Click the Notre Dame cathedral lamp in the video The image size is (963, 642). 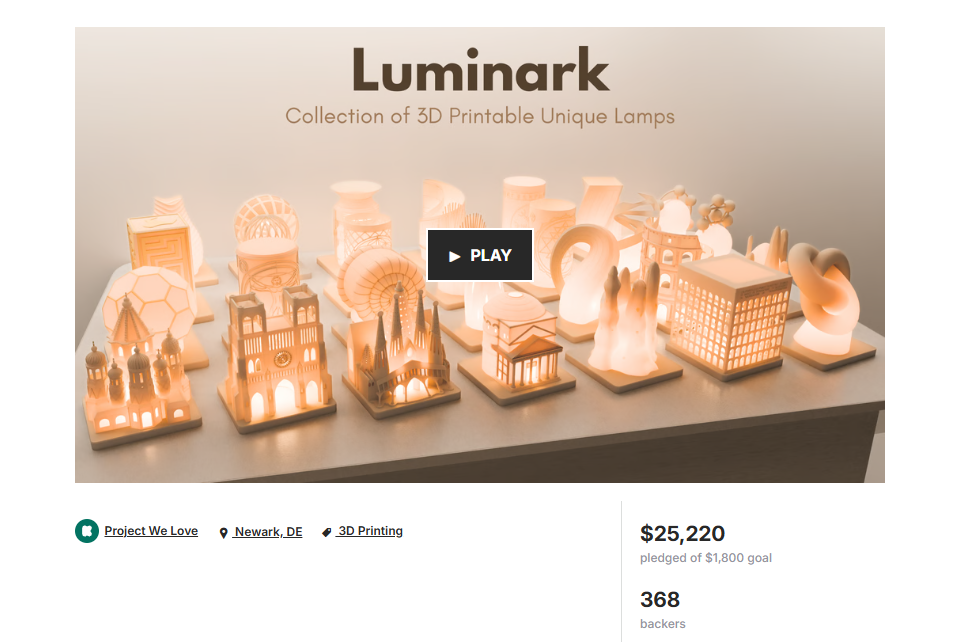click(276, 358)
